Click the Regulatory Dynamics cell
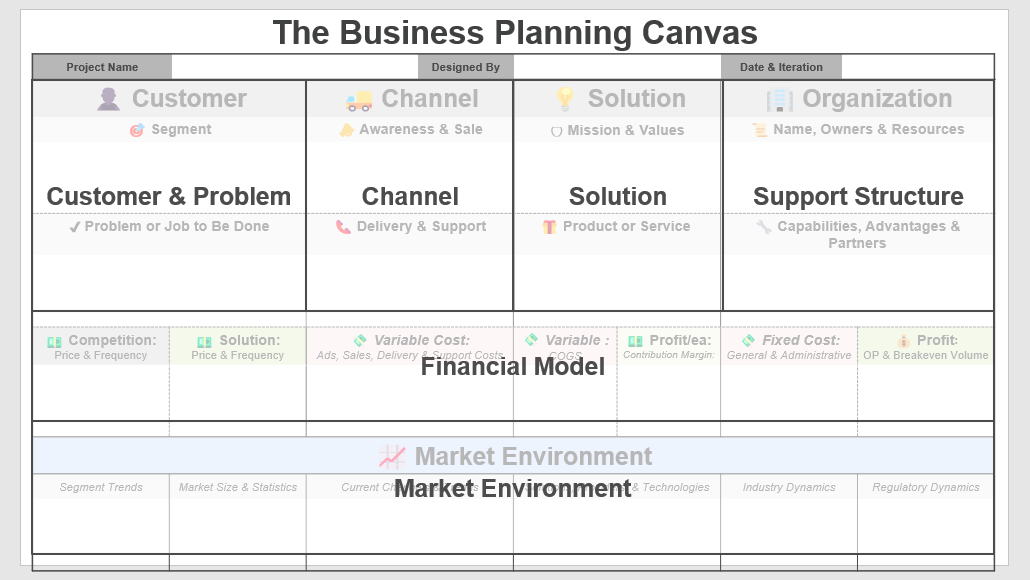The width and height of the screenshot is (1030, 580). point(926,514)
